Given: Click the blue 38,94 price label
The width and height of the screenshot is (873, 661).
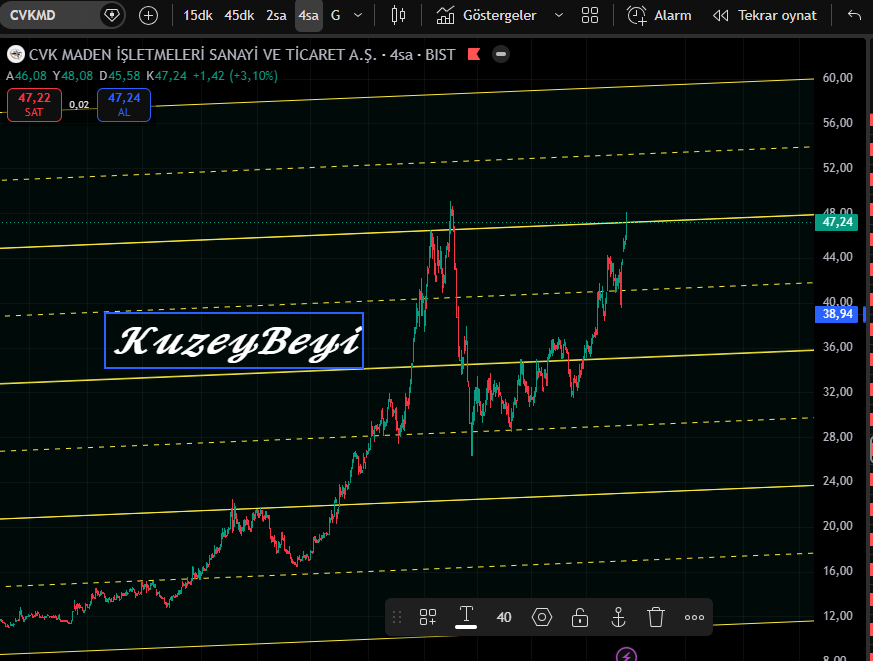Looking at the screenshot, I should pyautogui.click(x=837, y=314).
